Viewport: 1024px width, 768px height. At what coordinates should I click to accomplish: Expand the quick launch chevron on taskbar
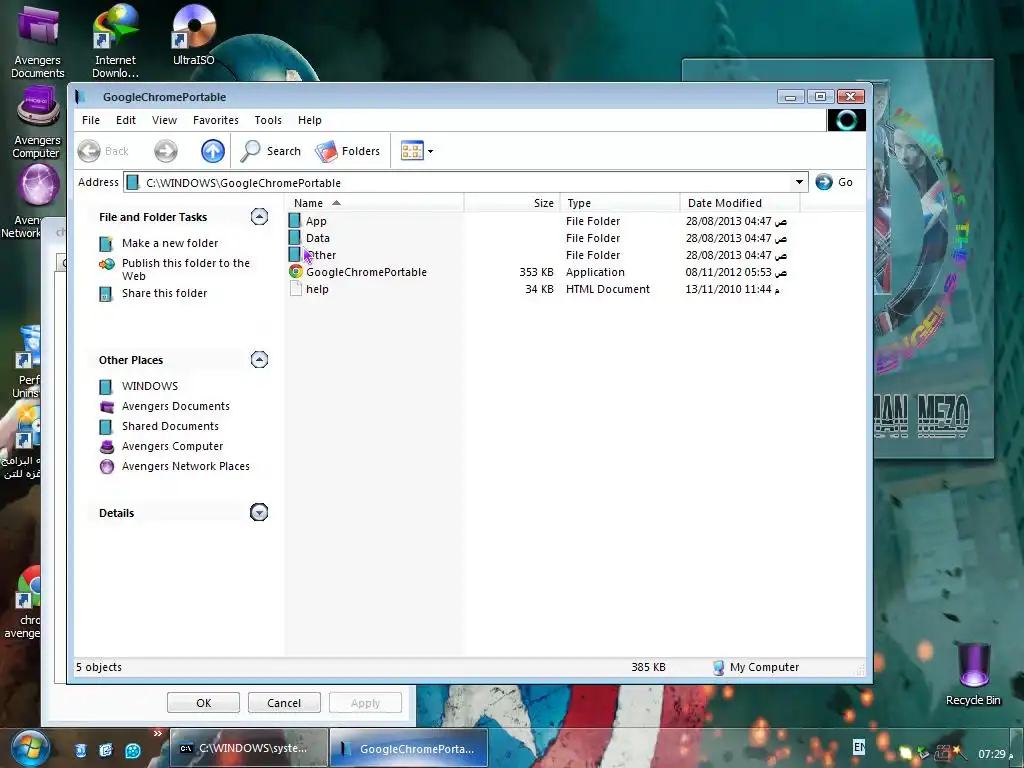[157, 733]
